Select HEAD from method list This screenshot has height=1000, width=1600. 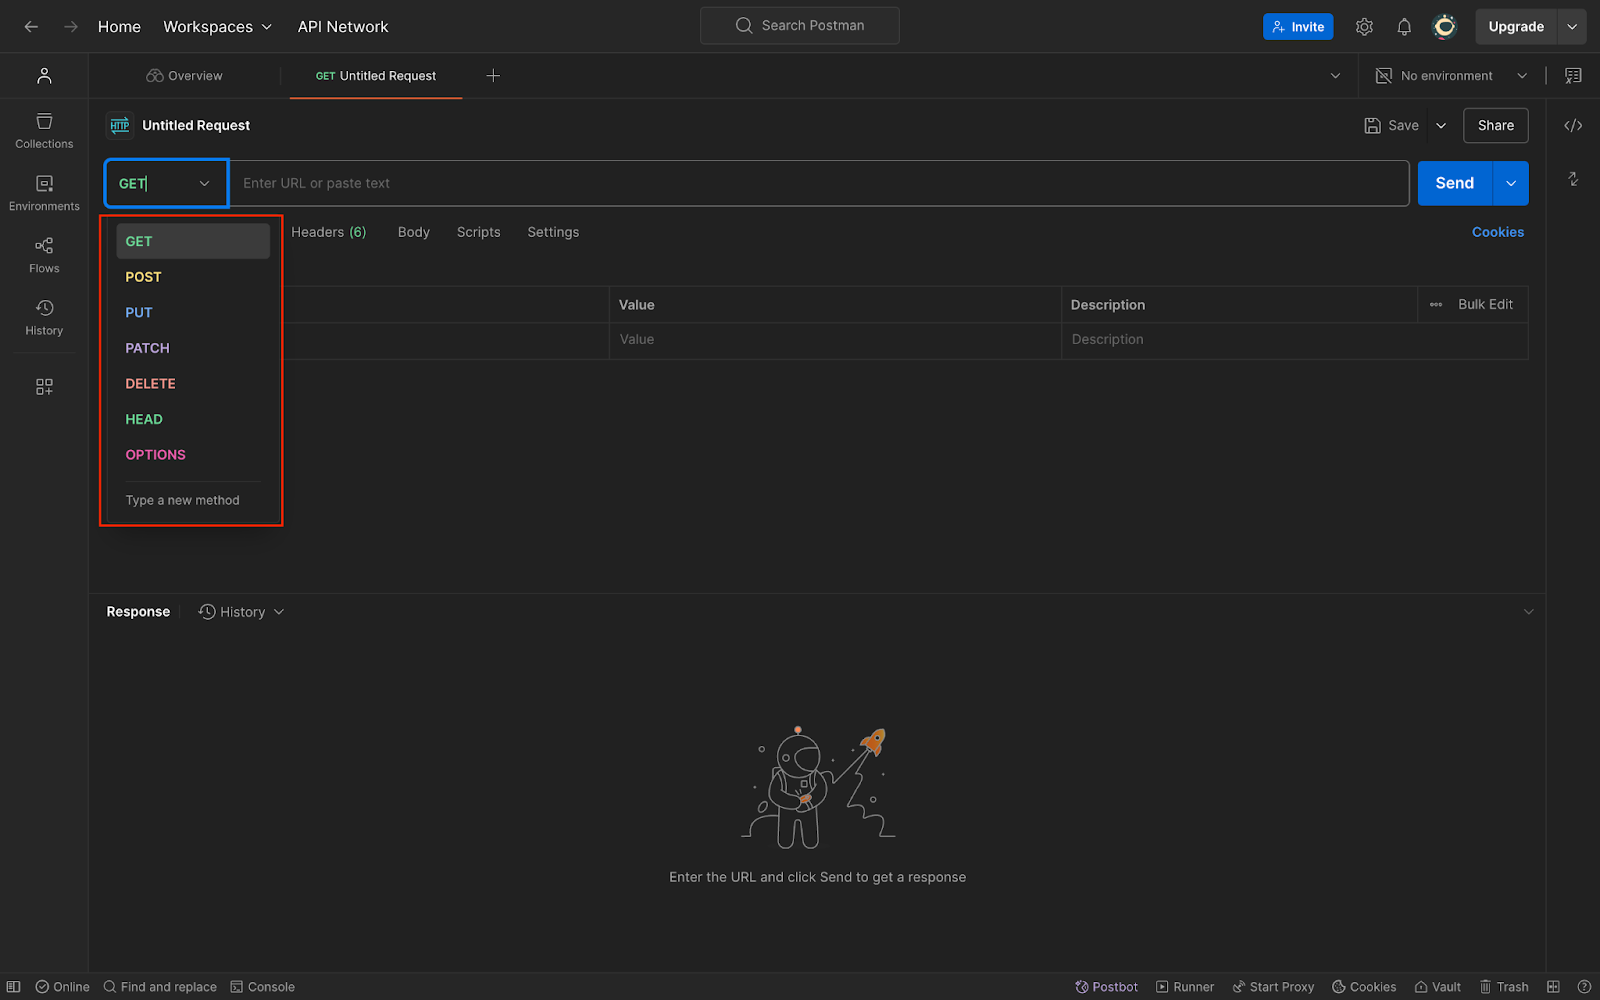click(193, 419)
